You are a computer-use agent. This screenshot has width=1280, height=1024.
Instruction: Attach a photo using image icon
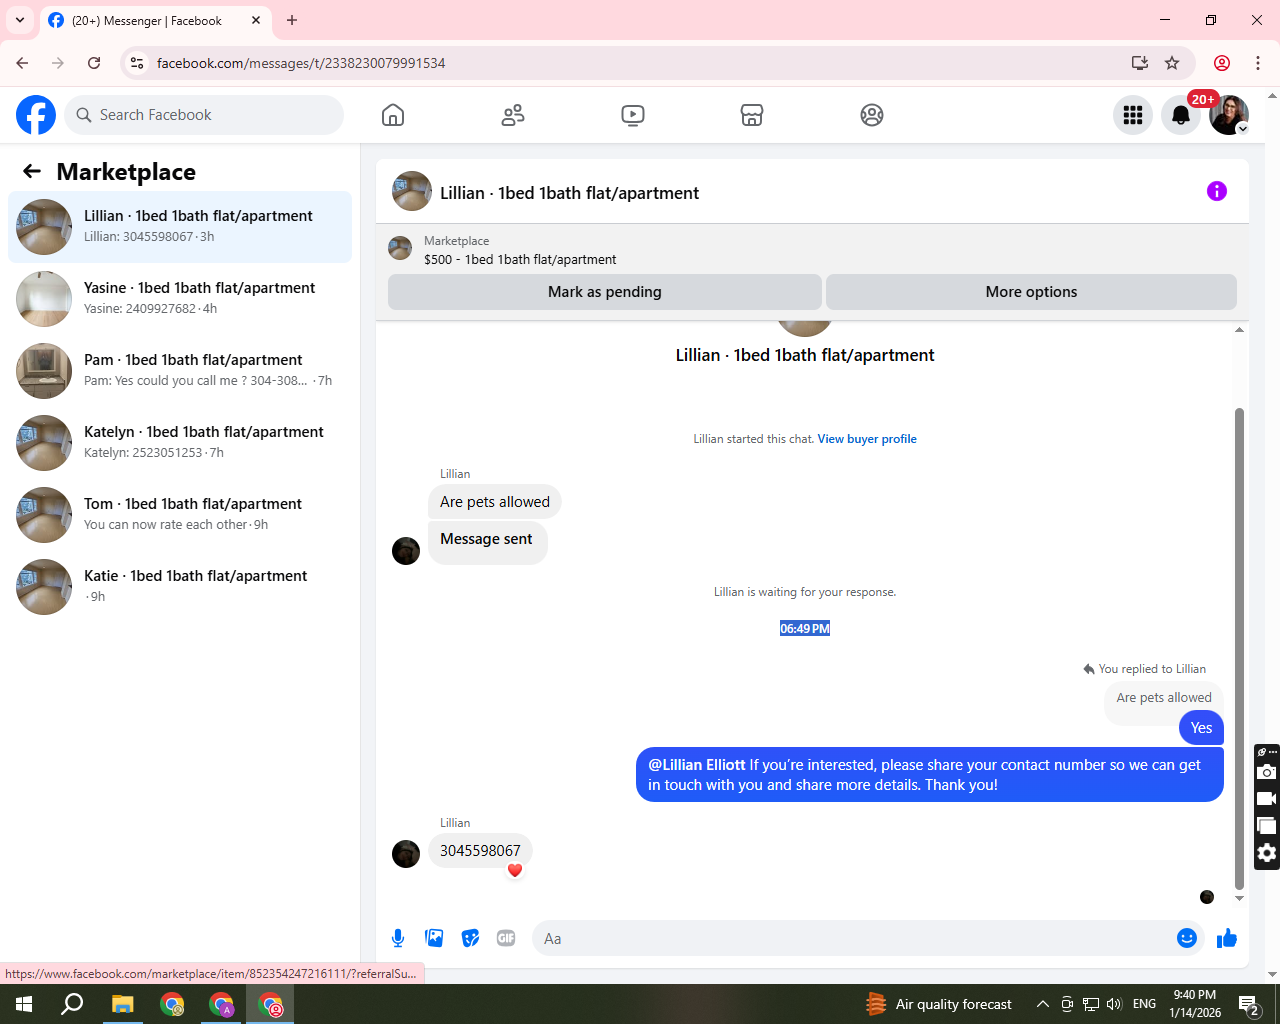coord(434,938)
